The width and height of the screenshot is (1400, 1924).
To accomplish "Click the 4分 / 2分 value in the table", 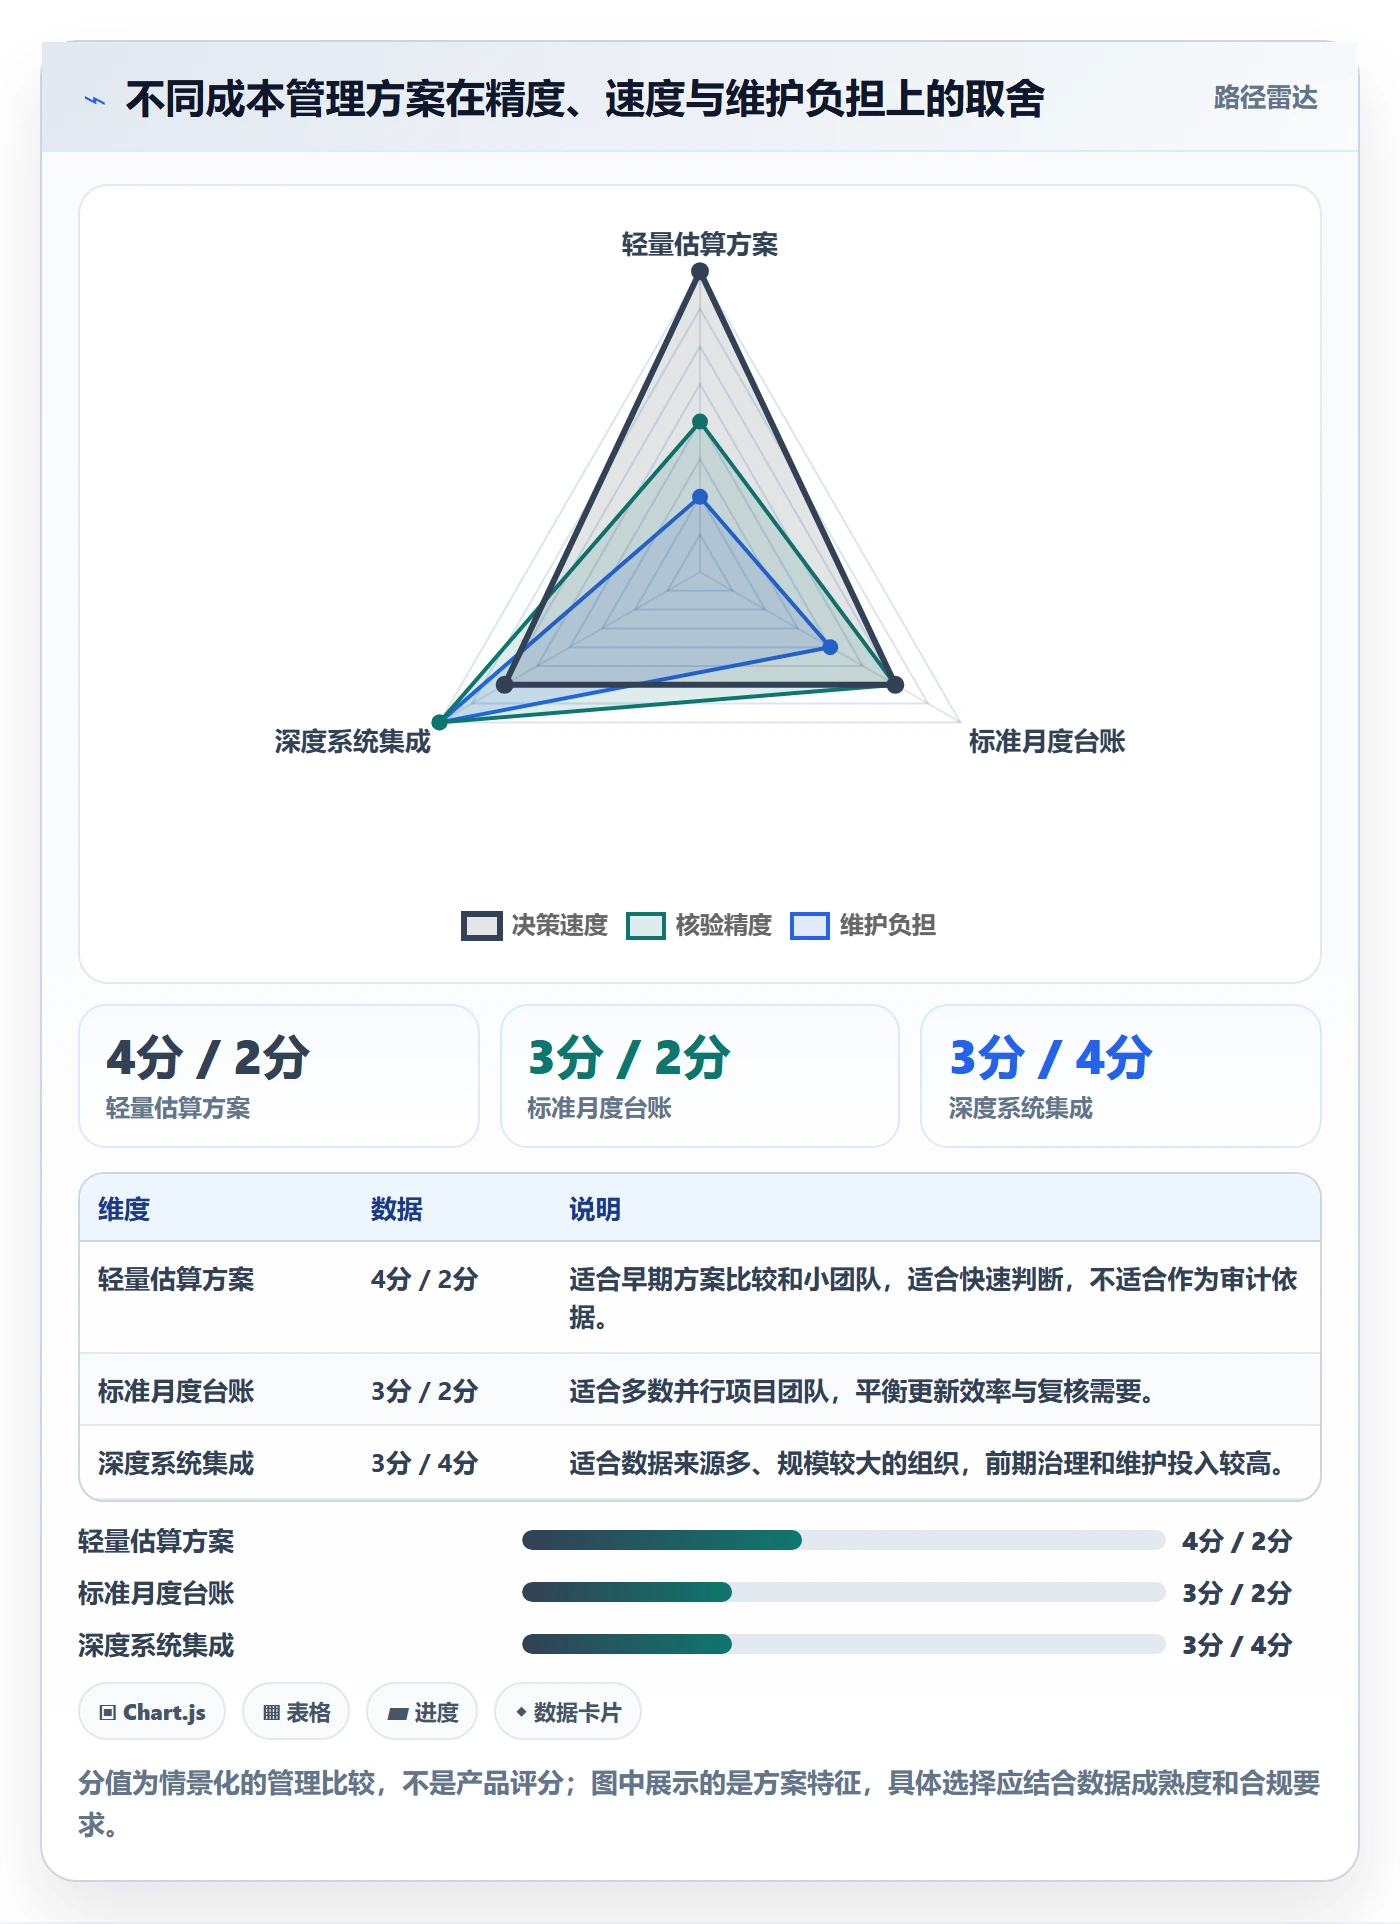I will pyautogui.click(x=425, y=1279).
